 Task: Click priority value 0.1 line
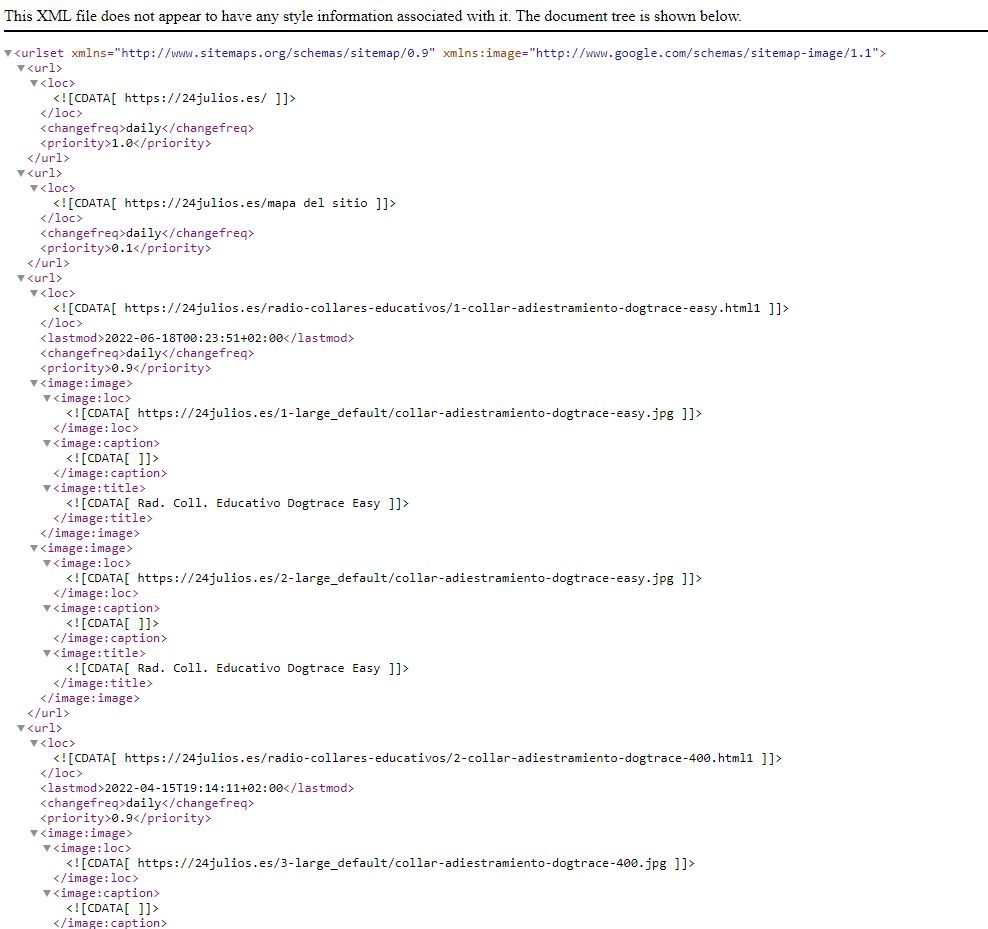pos(125,248)
